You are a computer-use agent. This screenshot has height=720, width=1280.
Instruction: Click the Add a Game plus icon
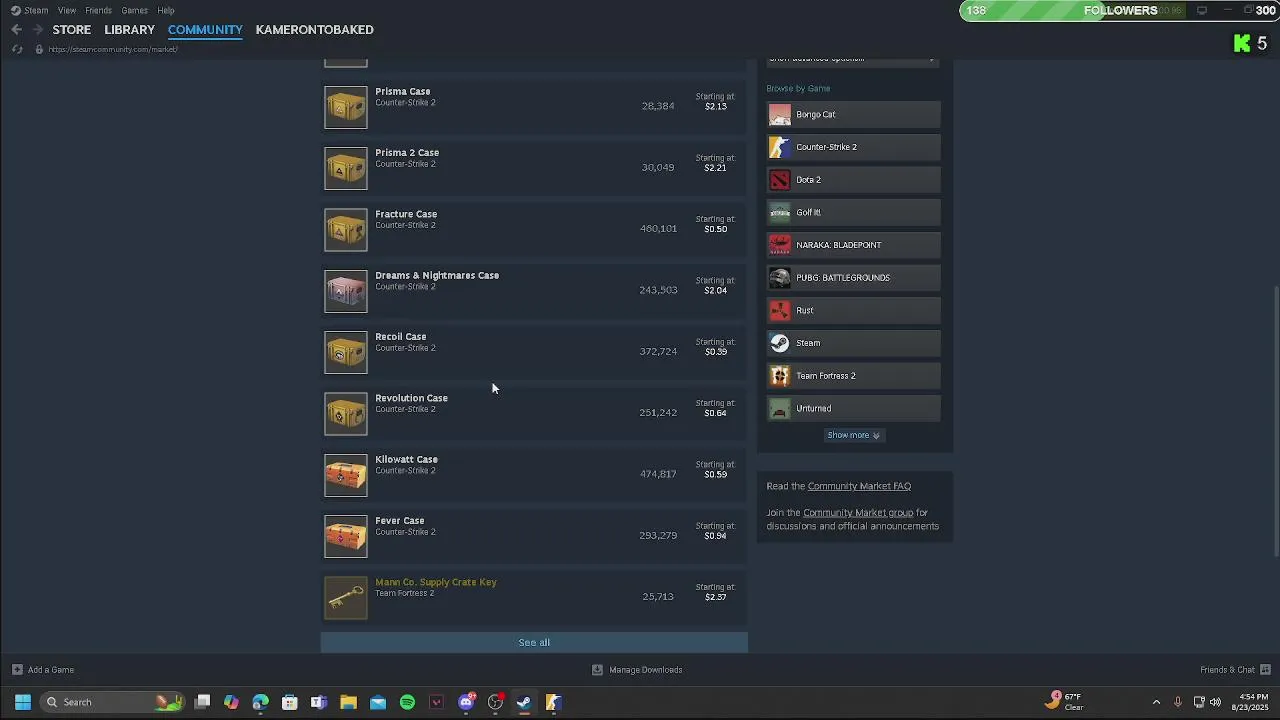point(17,670)
